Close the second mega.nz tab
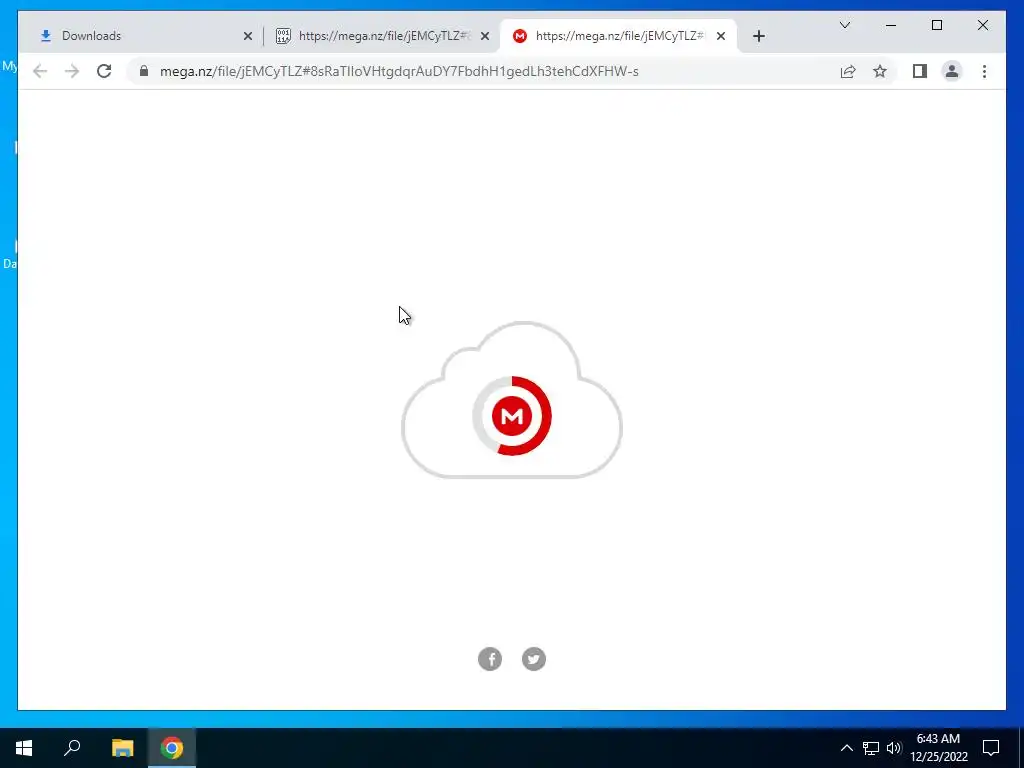The width and height of the screenshot is (1024, 768). click(x=485, y=37)
